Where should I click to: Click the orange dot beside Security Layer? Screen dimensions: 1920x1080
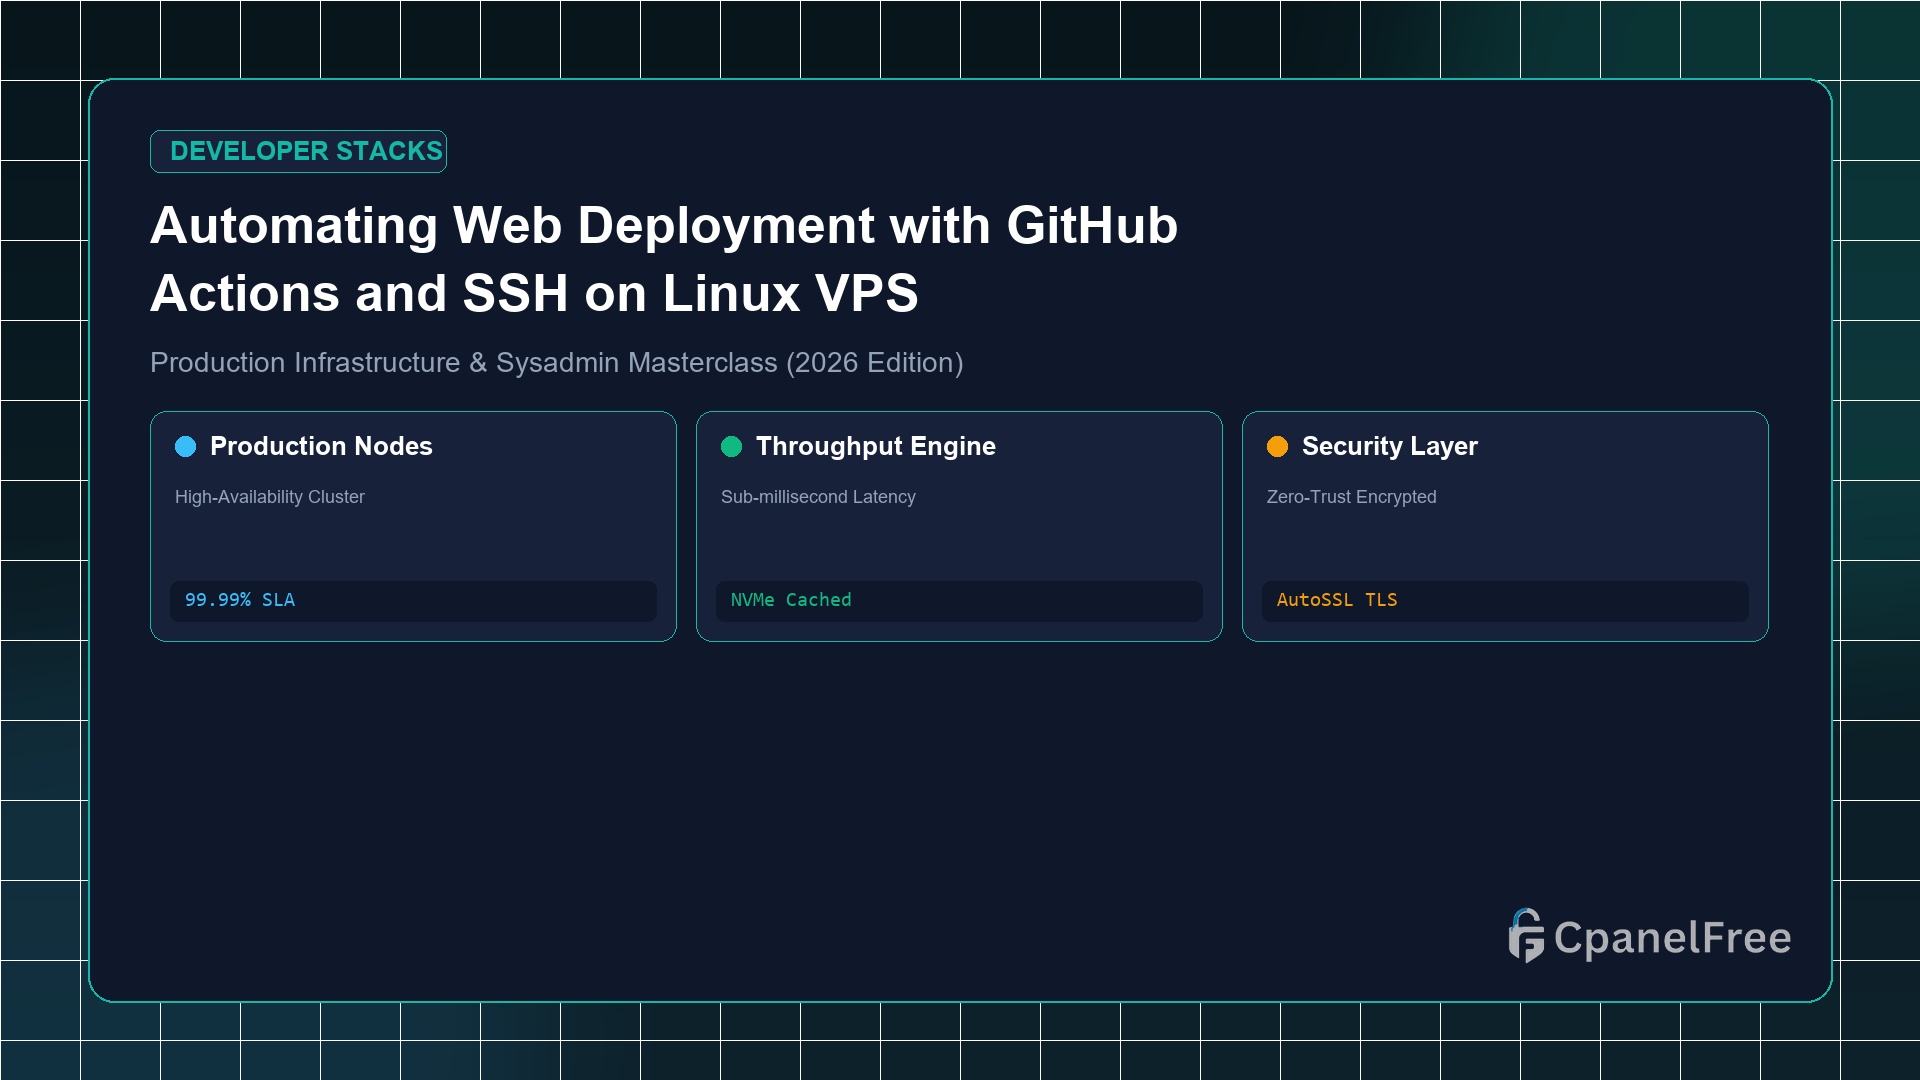coord(1278,446)
